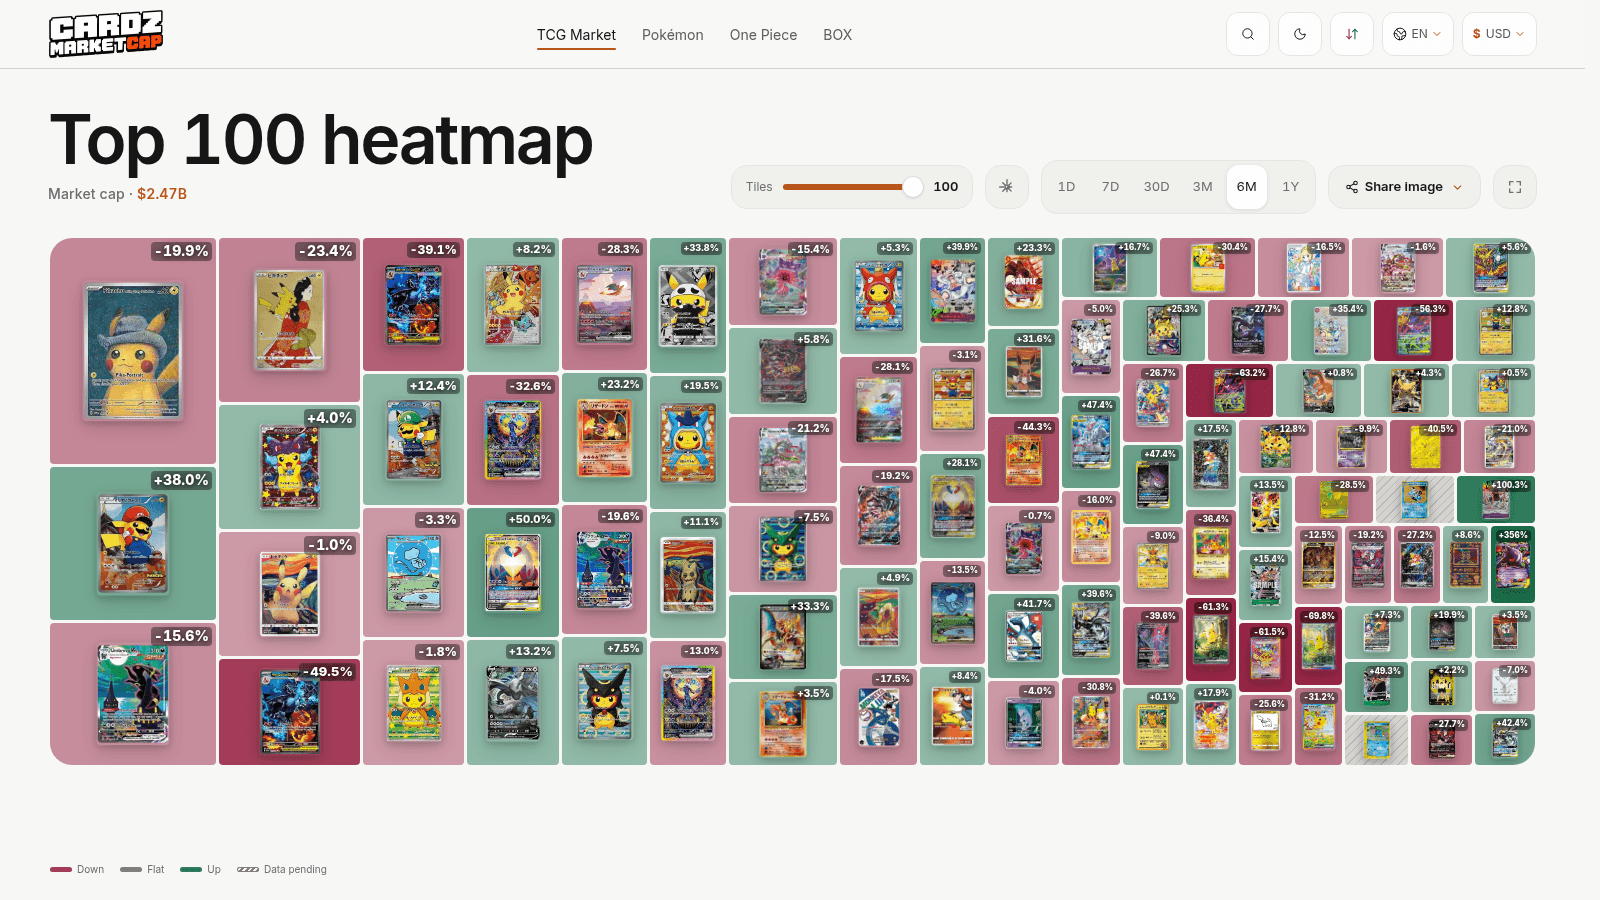Click the Flat legend entry
This screenshot has height=900, width=1600.
142,869
